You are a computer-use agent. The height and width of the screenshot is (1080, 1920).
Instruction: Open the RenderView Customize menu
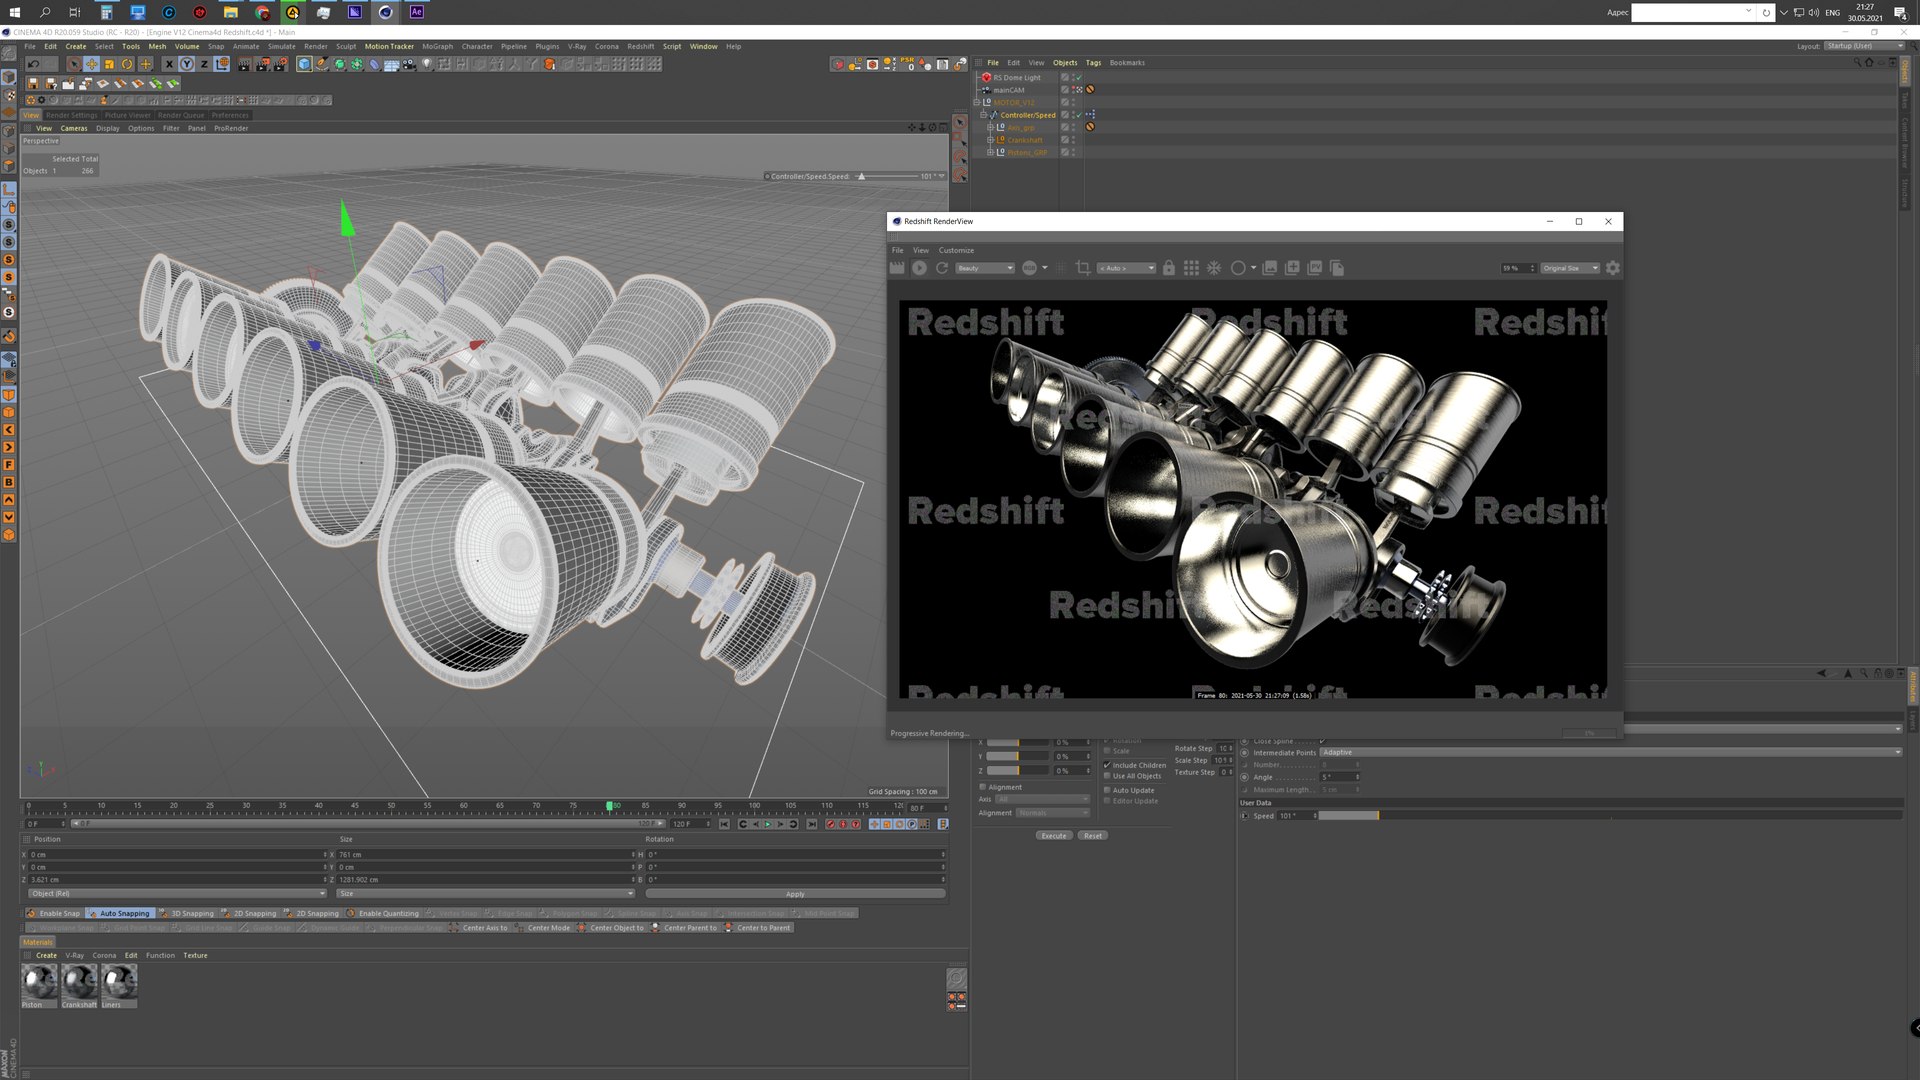coord(956,250)
